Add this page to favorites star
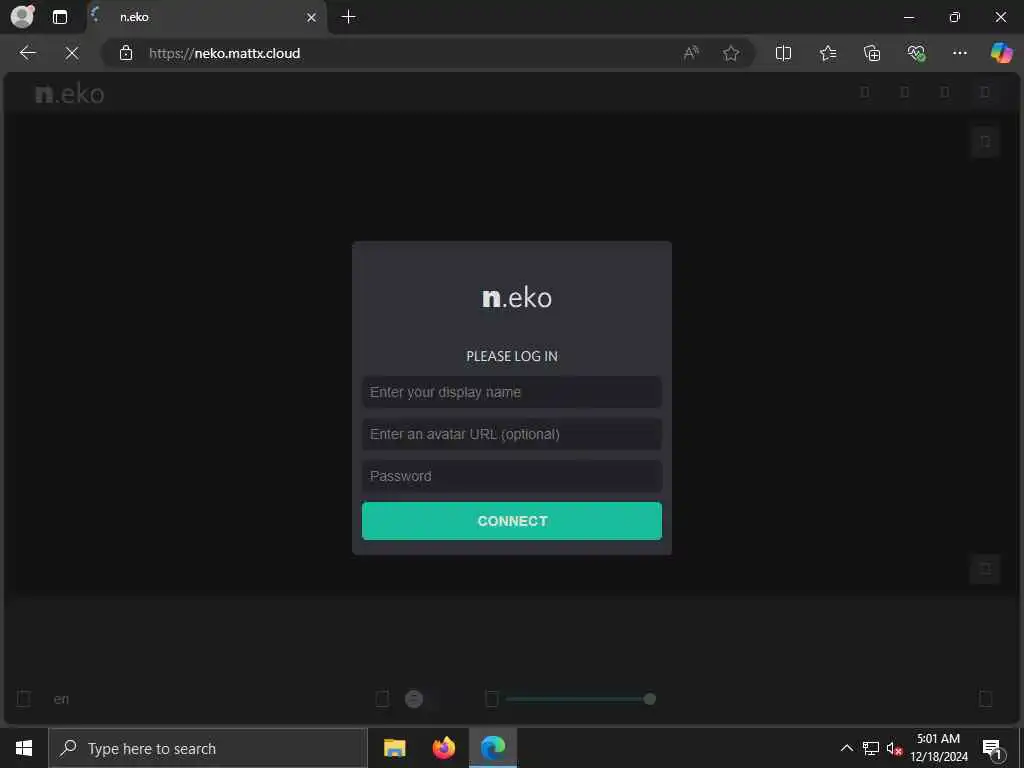 [731, 53]
